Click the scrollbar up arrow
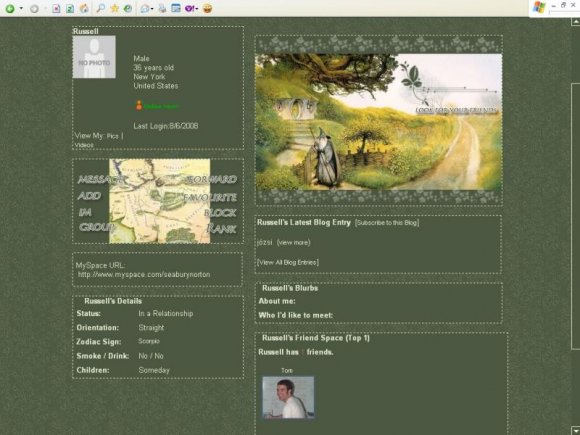This screenshot has width=580, height=435. click(x=576, y=22)
